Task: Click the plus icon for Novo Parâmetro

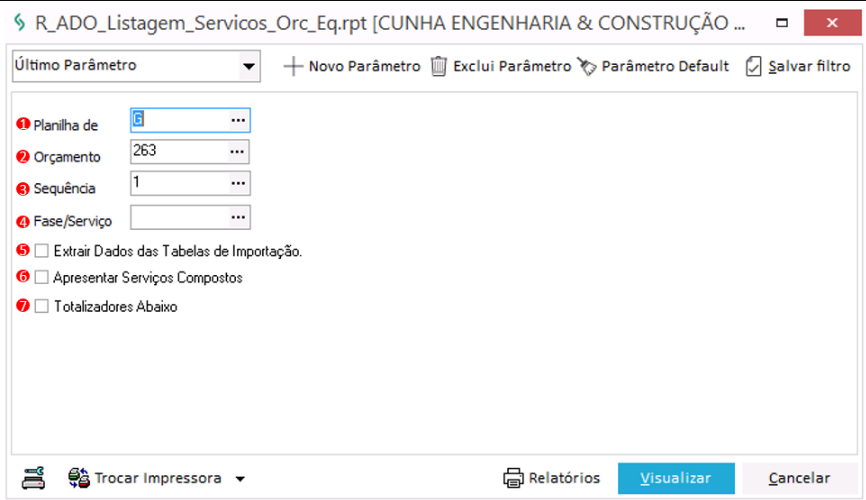Action: coord(293,67)
